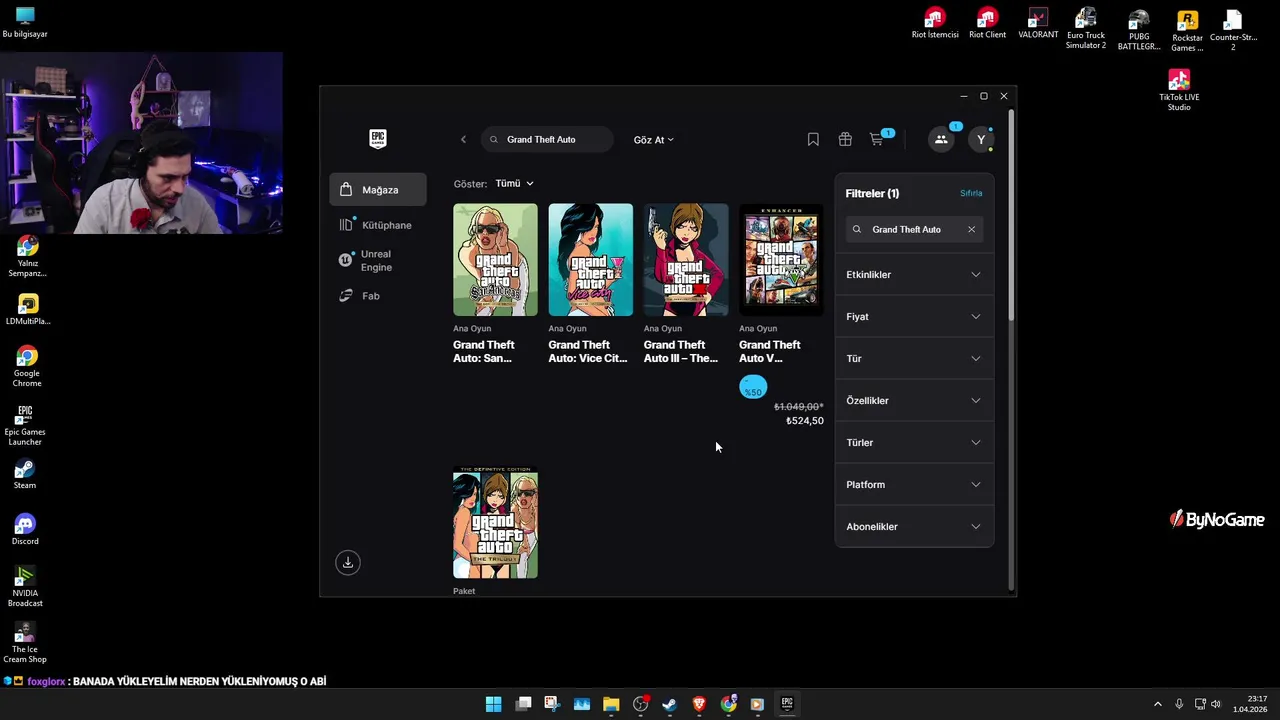Click the Epic Games logo in sidebar

click(377, 139)
